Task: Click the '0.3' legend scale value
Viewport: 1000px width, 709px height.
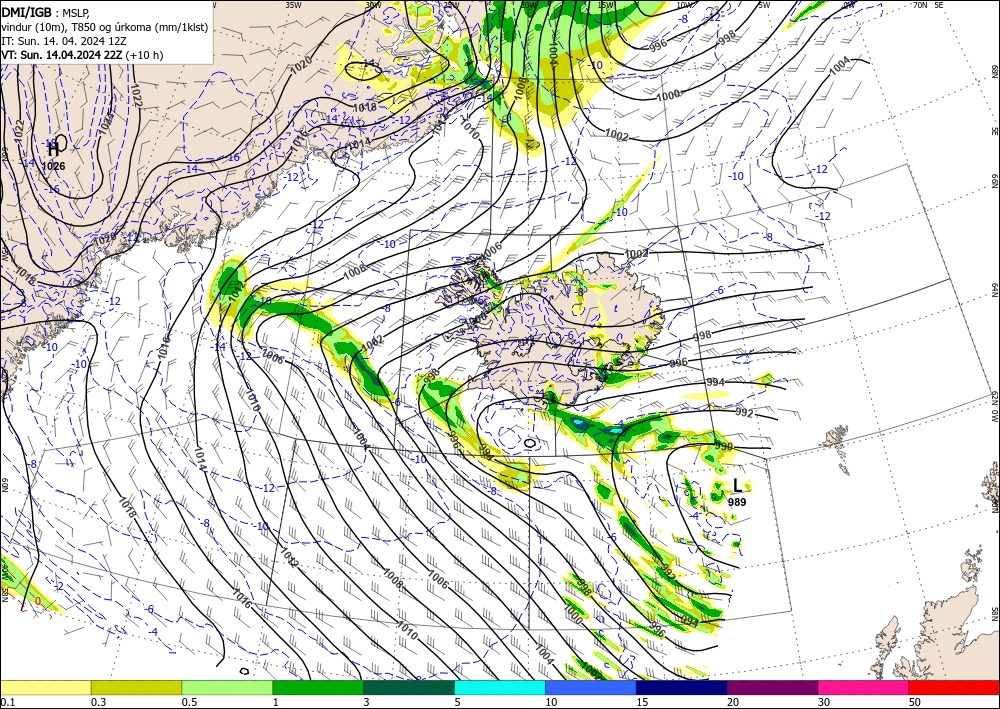Action: pos(98,702)
